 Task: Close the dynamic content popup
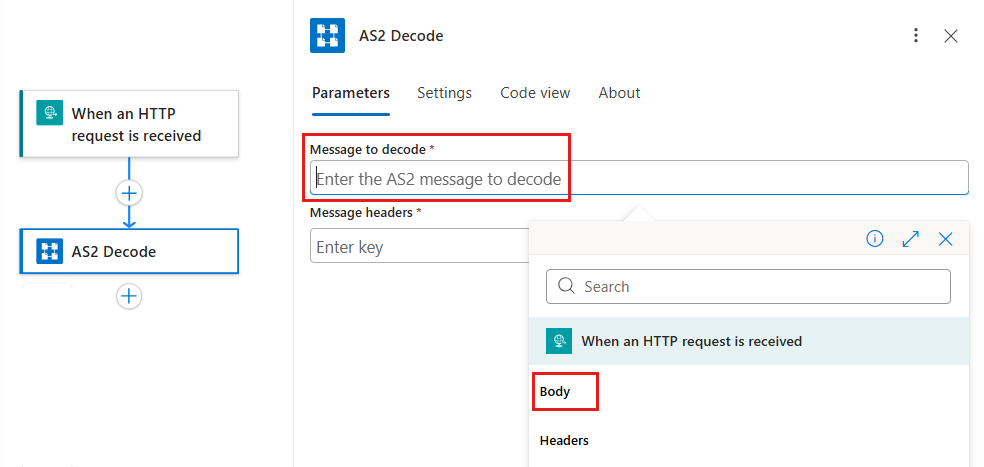946,239
